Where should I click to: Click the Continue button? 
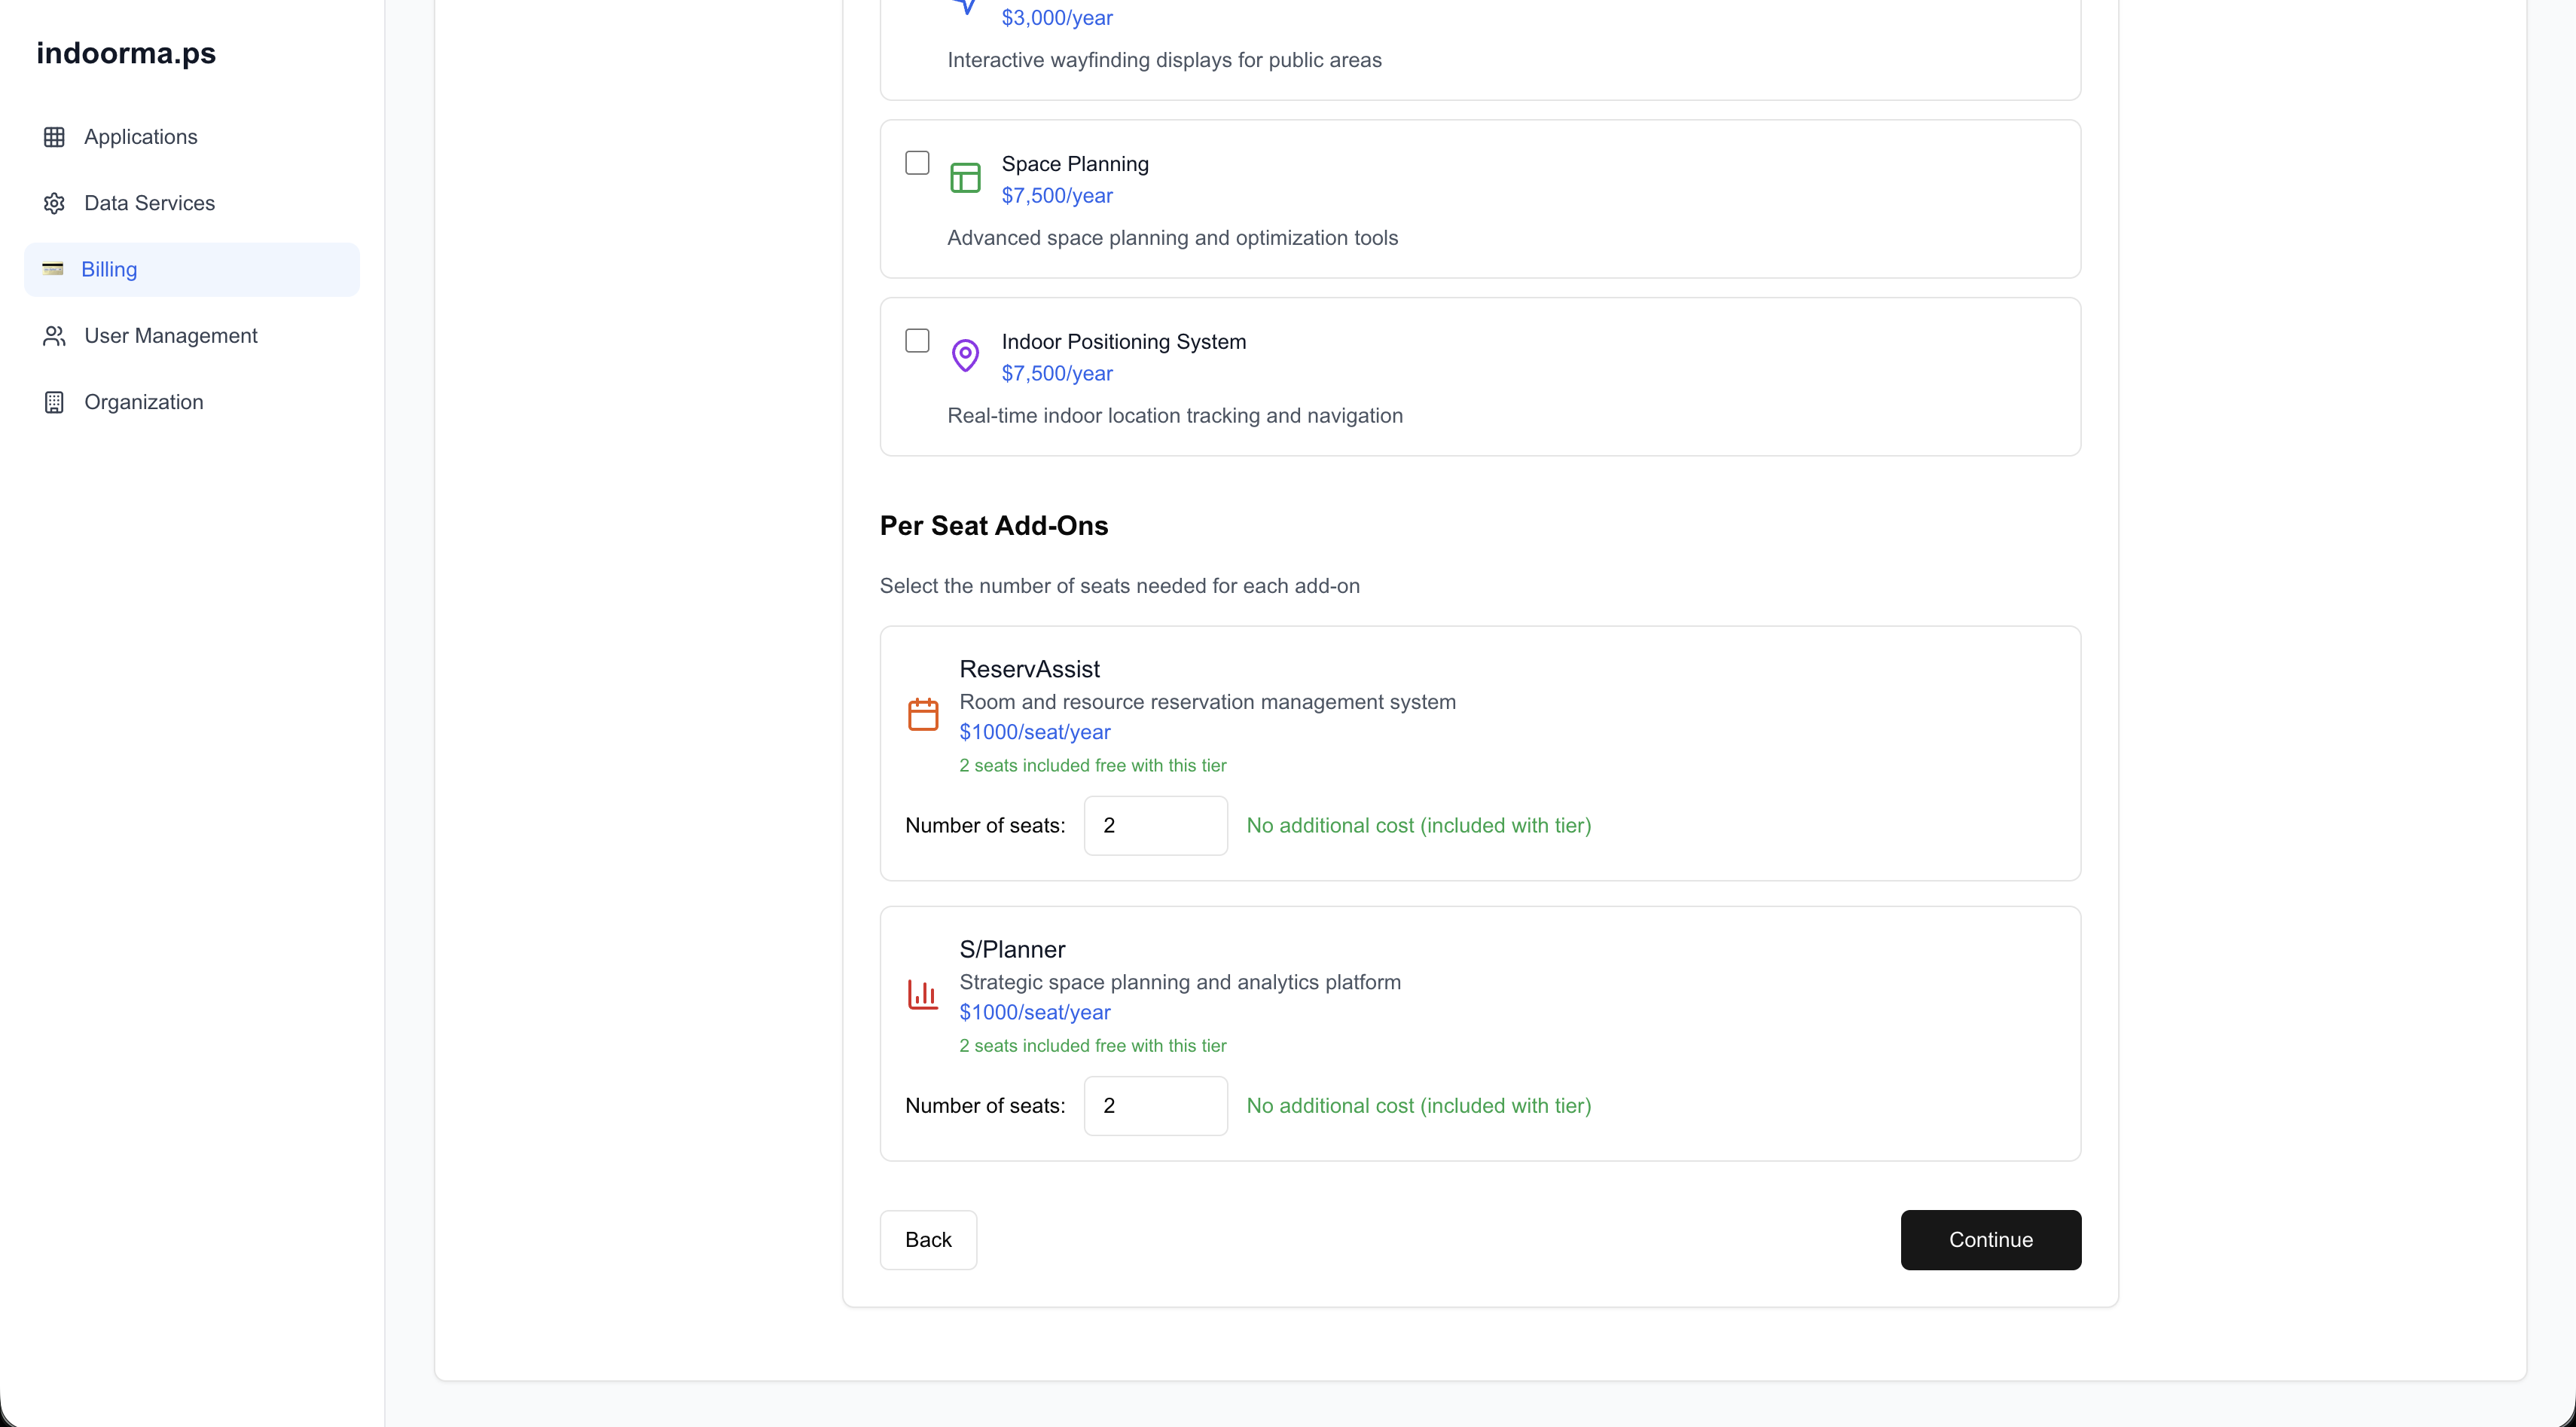1990,1240
